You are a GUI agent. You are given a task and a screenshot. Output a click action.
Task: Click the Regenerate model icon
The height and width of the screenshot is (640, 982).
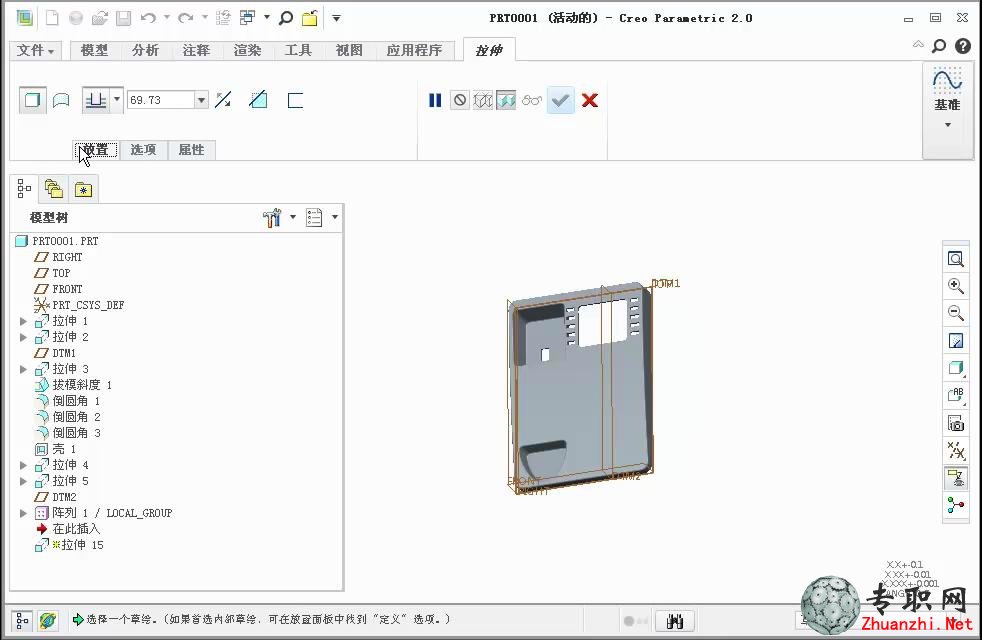pyautogui.click(x=223, y=18)
